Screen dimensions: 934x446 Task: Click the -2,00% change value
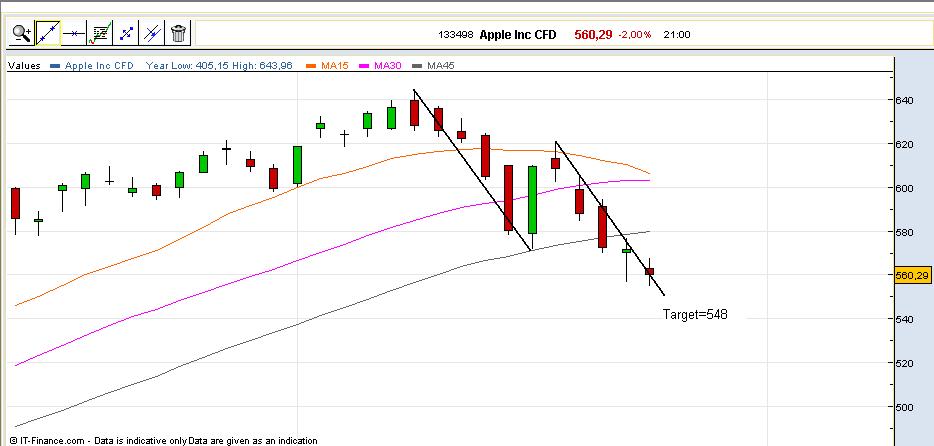634,35
